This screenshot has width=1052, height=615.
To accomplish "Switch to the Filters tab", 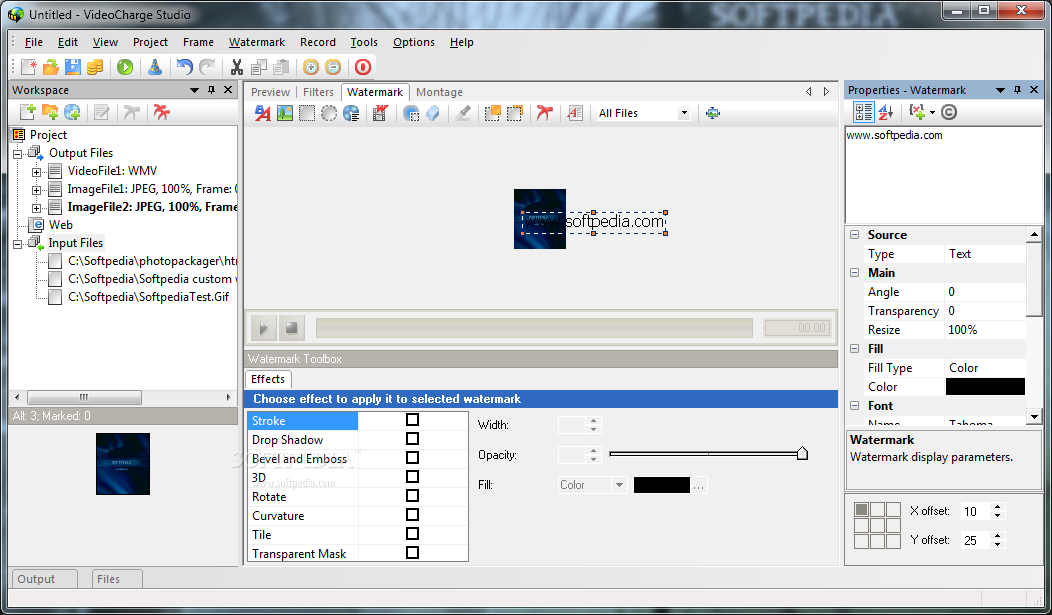I will [x=318, y=92].
